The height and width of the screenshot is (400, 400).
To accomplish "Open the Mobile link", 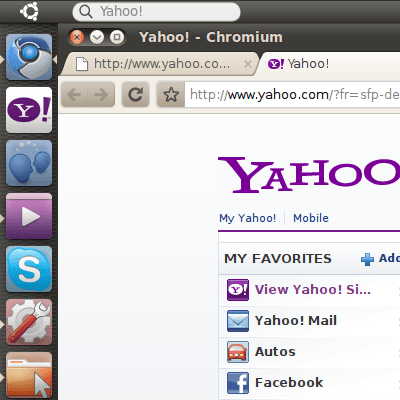I will [x=311, y=218].
